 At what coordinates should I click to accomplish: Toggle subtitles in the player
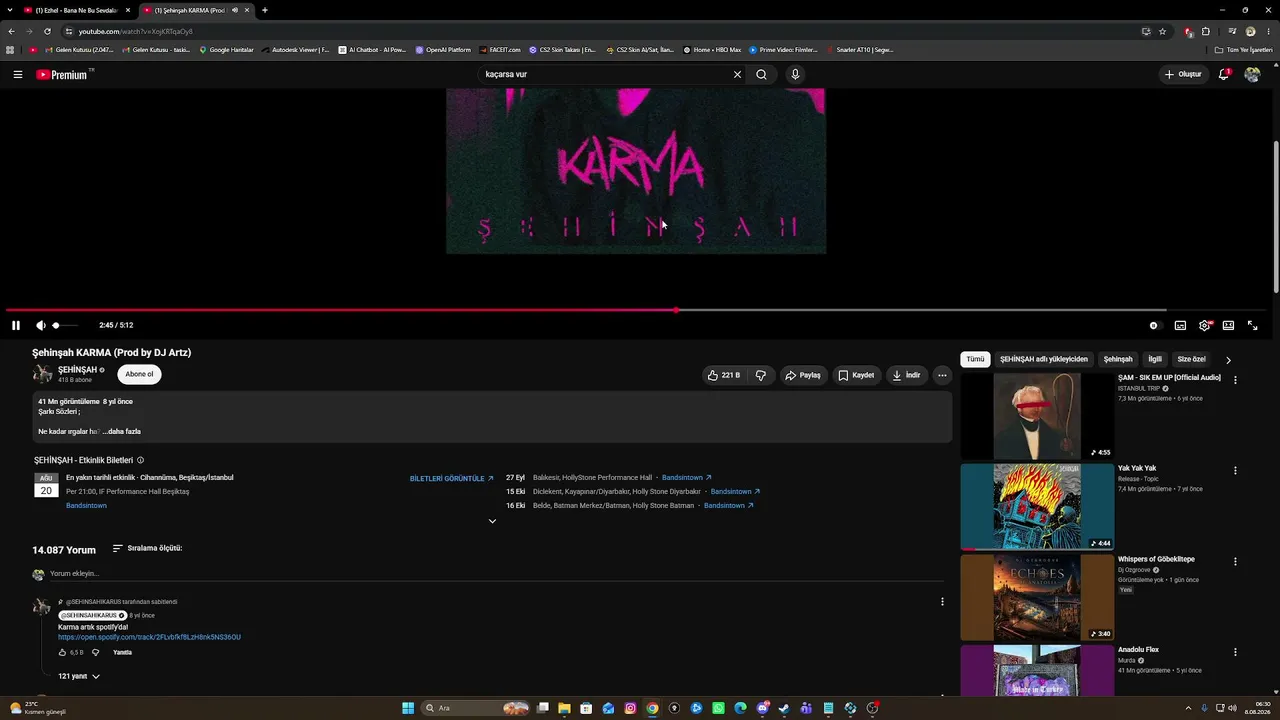pos(1180,325)
